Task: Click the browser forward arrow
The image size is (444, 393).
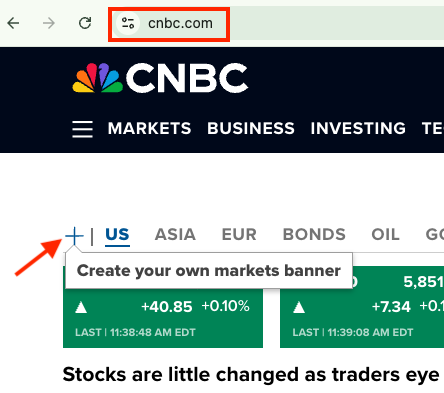Action: tap(49, 23)
